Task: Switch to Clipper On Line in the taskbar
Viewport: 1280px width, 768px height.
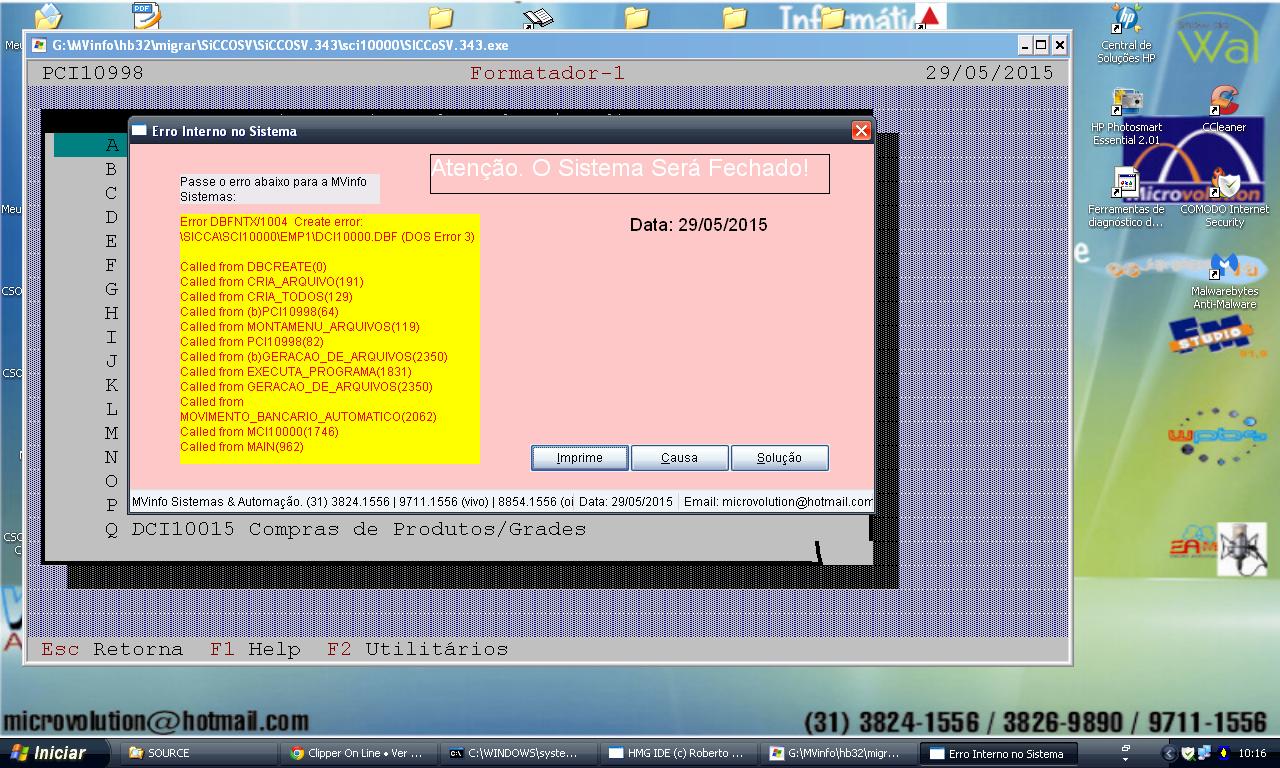Action: click(360, 753)
